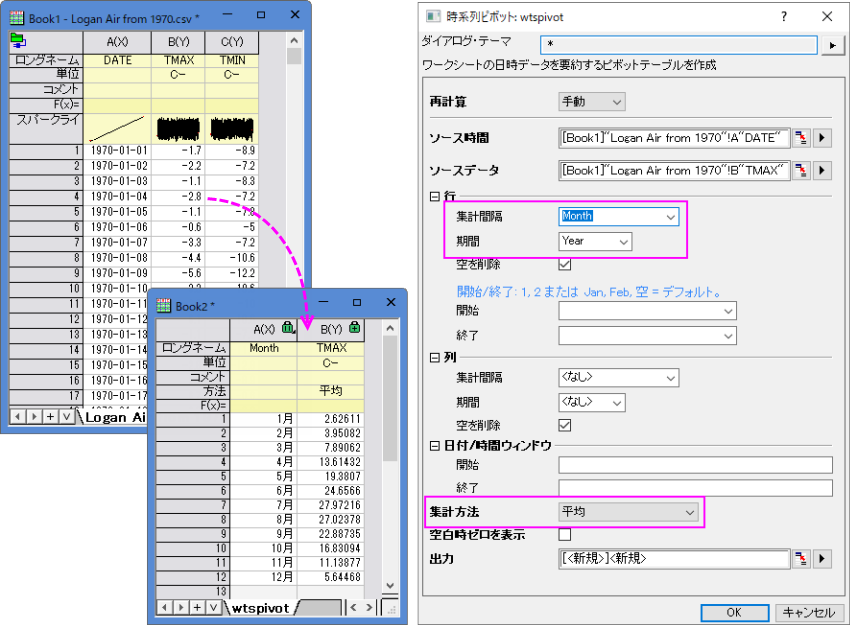Image resolution: width=850 pixels, height=625 pixels.
Task: Toggle 空を削除 checkbox under 行 section
Action: click(565, 264)
